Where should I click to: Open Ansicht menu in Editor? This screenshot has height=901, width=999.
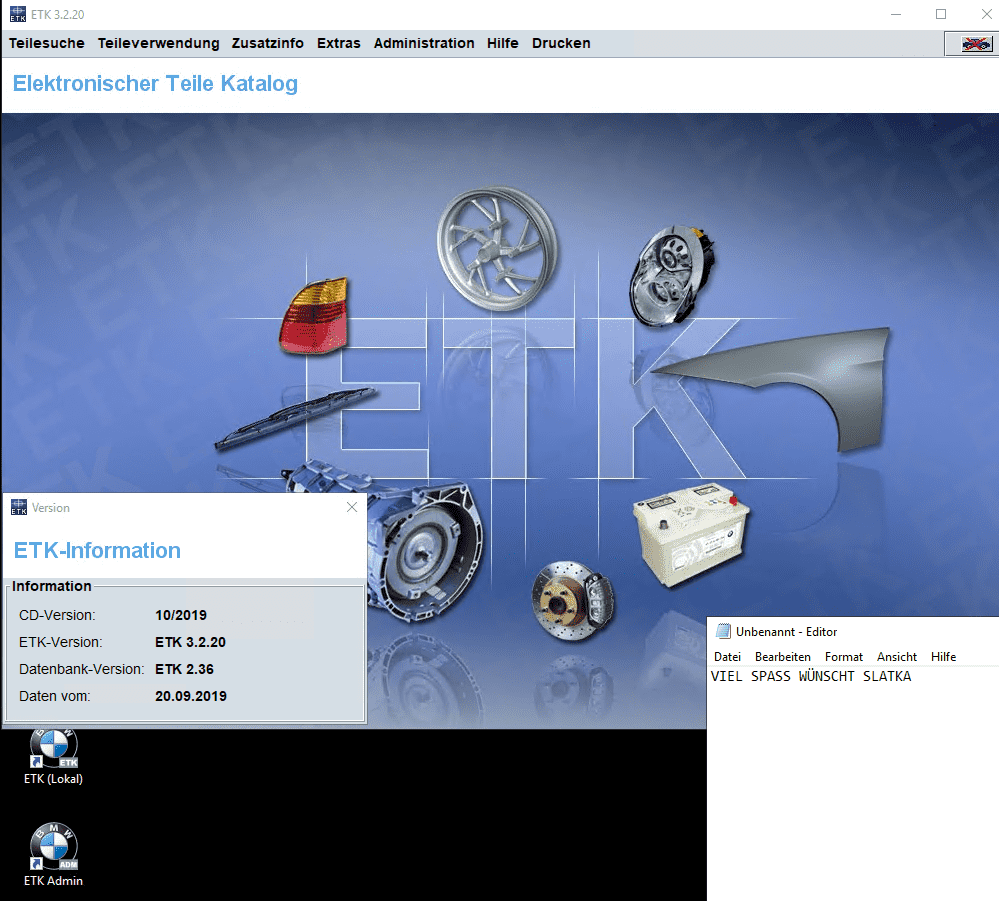coord(896,656)
